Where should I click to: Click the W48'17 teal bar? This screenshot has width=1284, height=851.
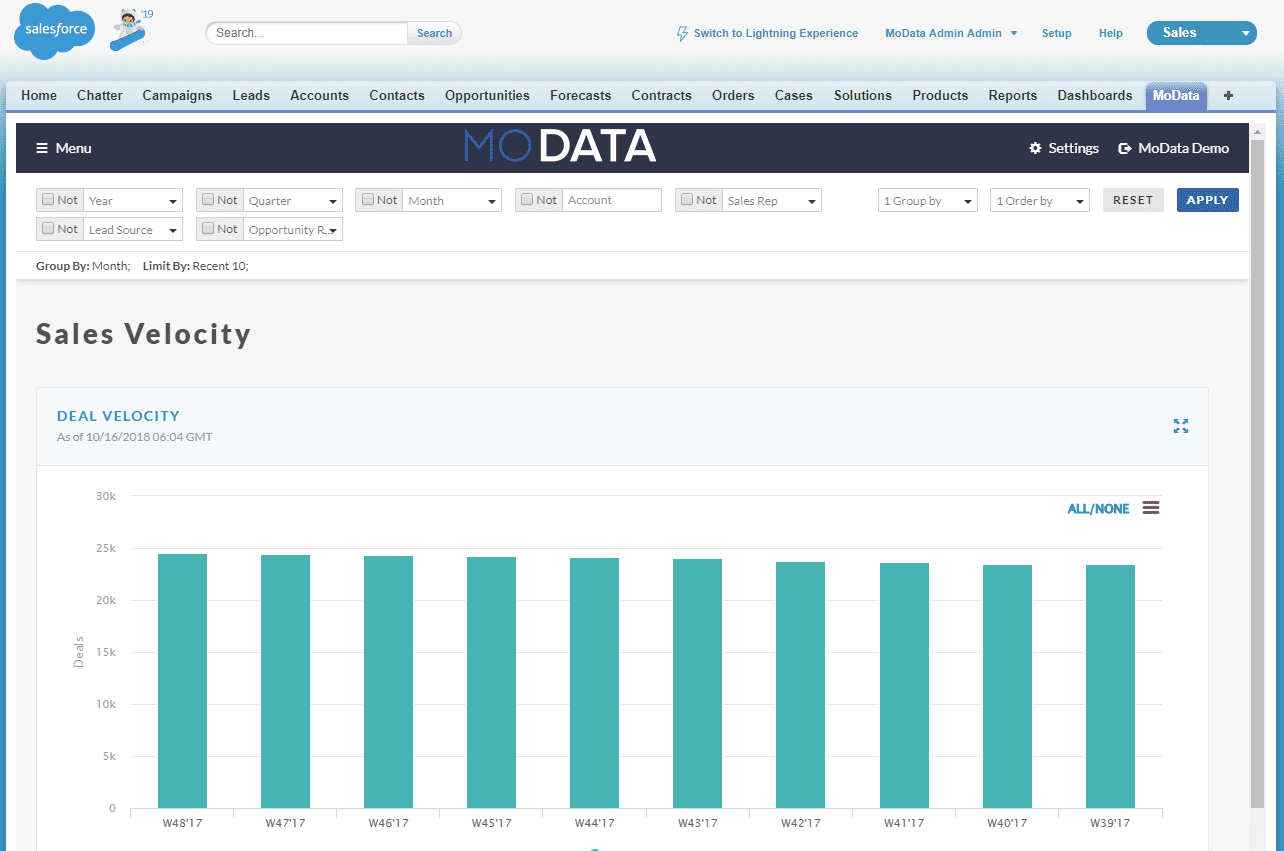click(182, 681)
